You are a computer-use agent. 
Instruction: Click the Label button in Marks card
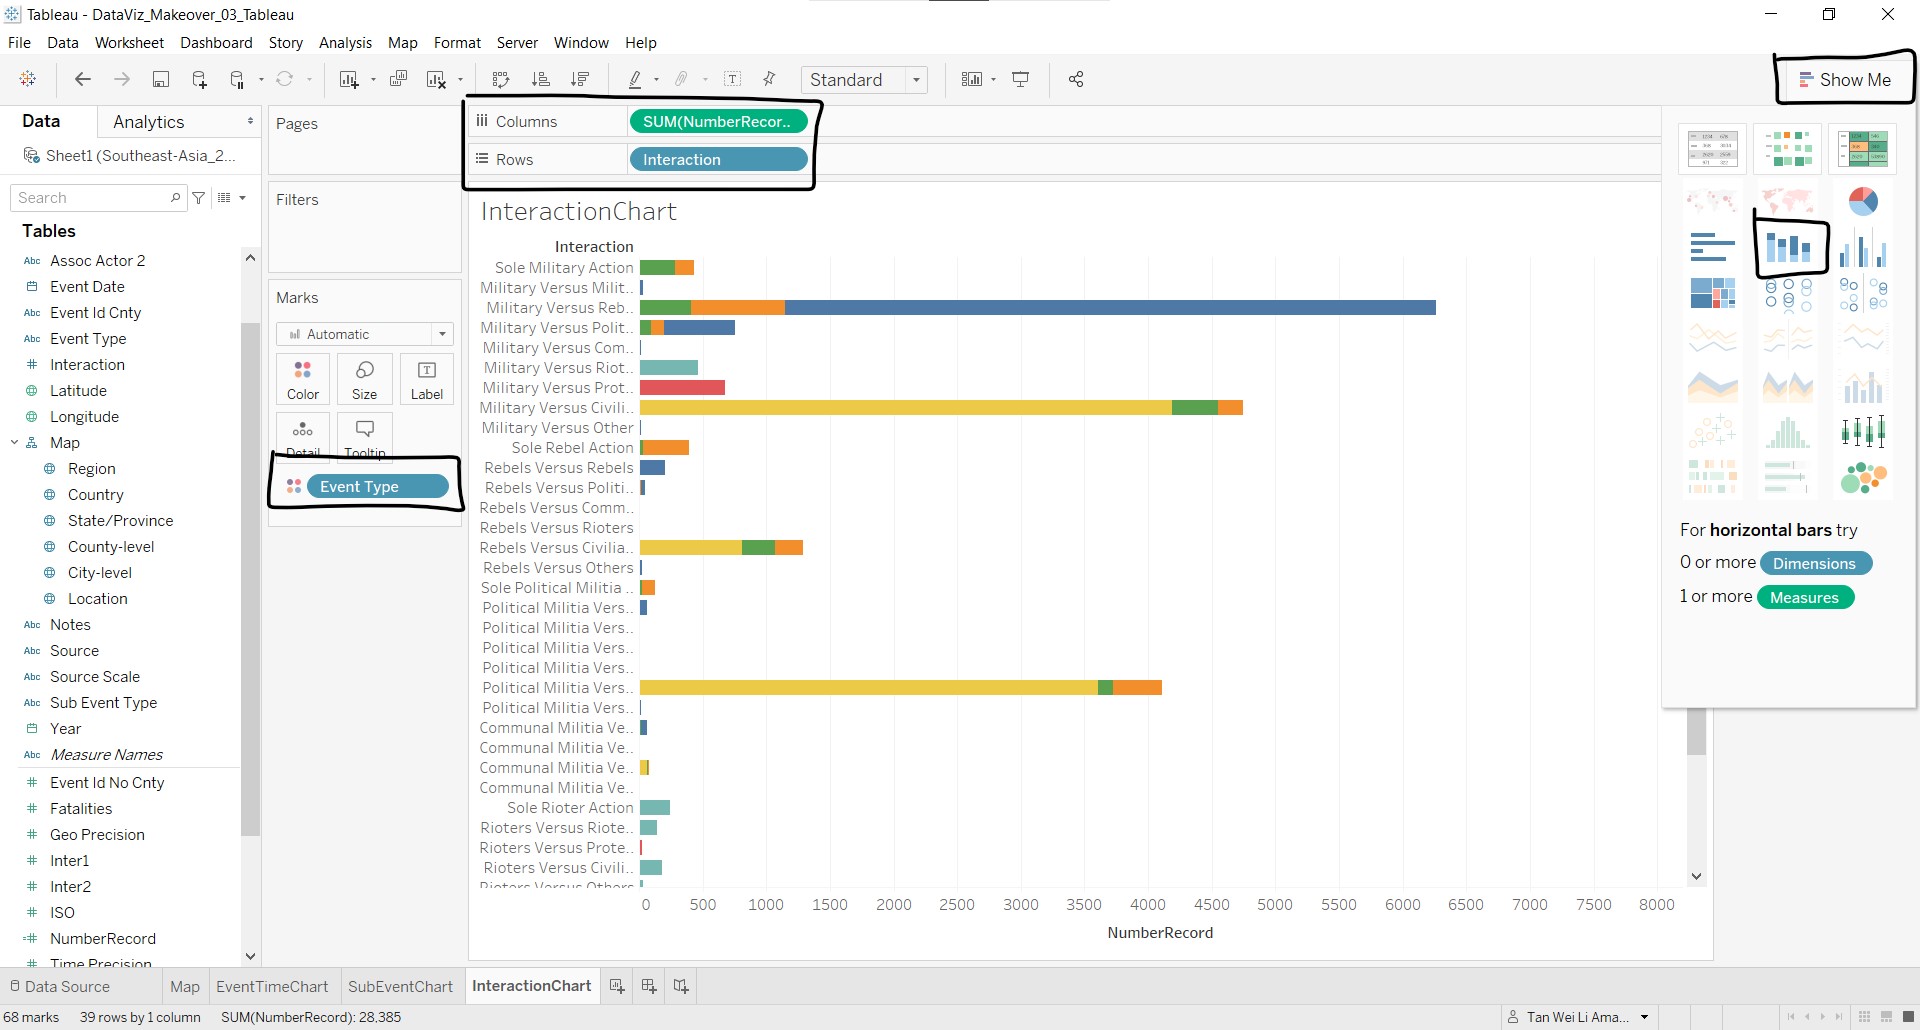pos(427,380)
